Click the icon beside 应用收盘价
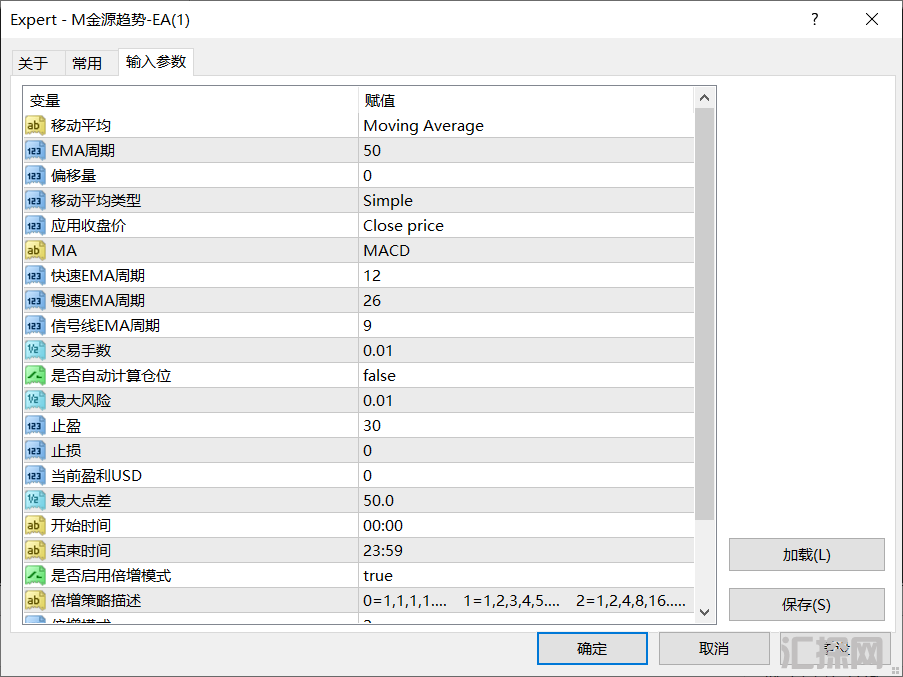This screenshot has width=903, height=677. (35, 226)
